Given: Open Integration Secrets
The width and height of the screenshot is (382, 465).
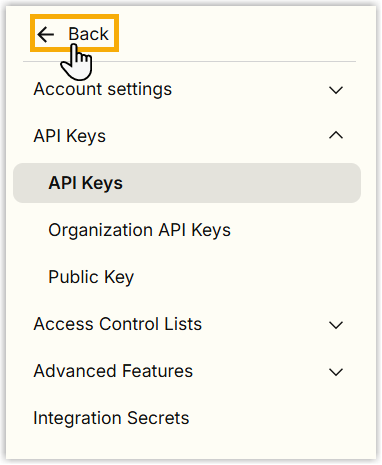Looking at the screenshot, I should click(x=111, y=418).
